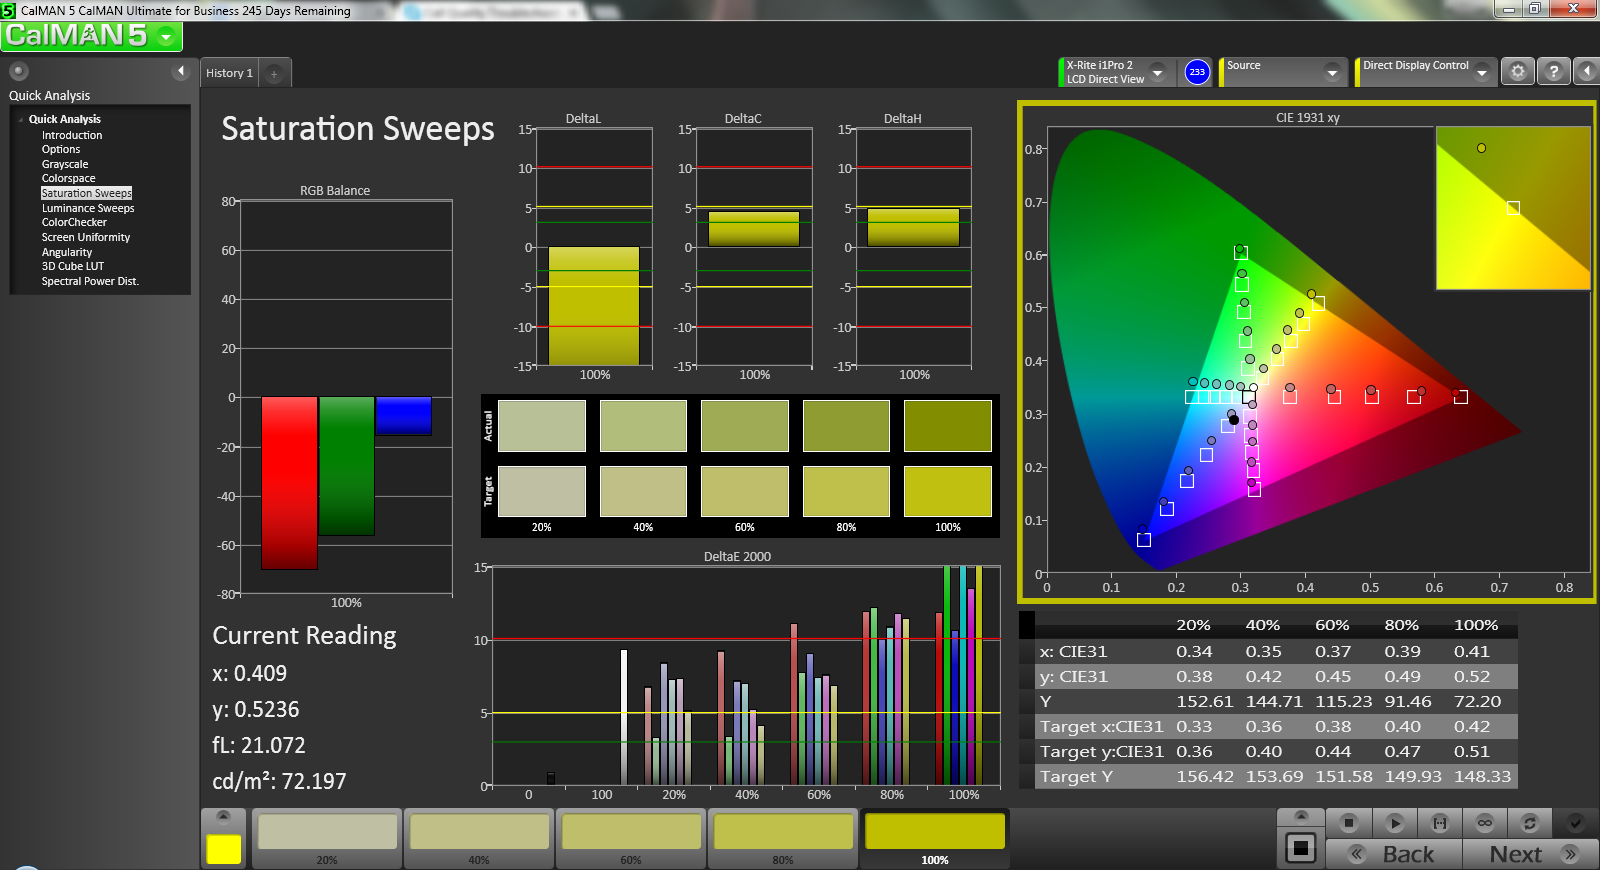Click the infinity continuous-read icon

click(x=1485, y=823)
